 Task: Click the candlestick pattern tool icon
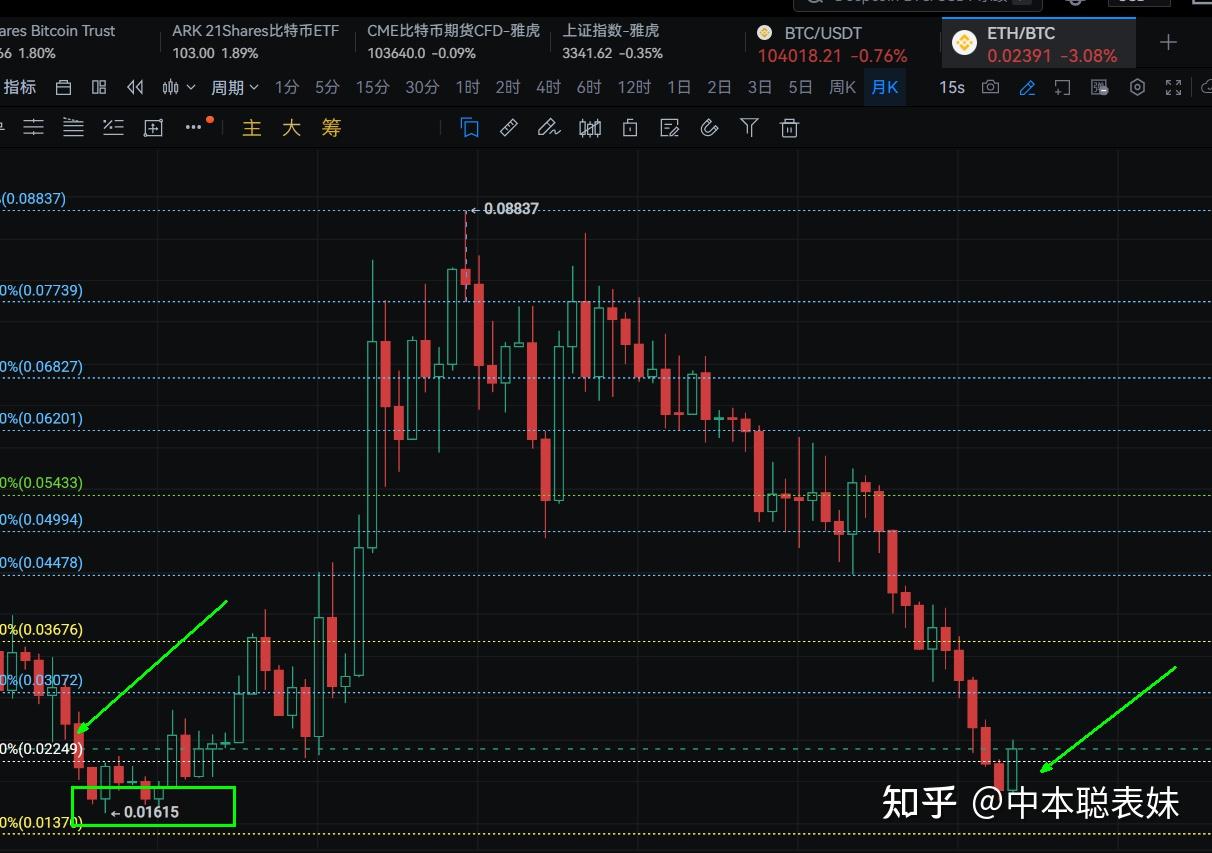pos(589,127)
